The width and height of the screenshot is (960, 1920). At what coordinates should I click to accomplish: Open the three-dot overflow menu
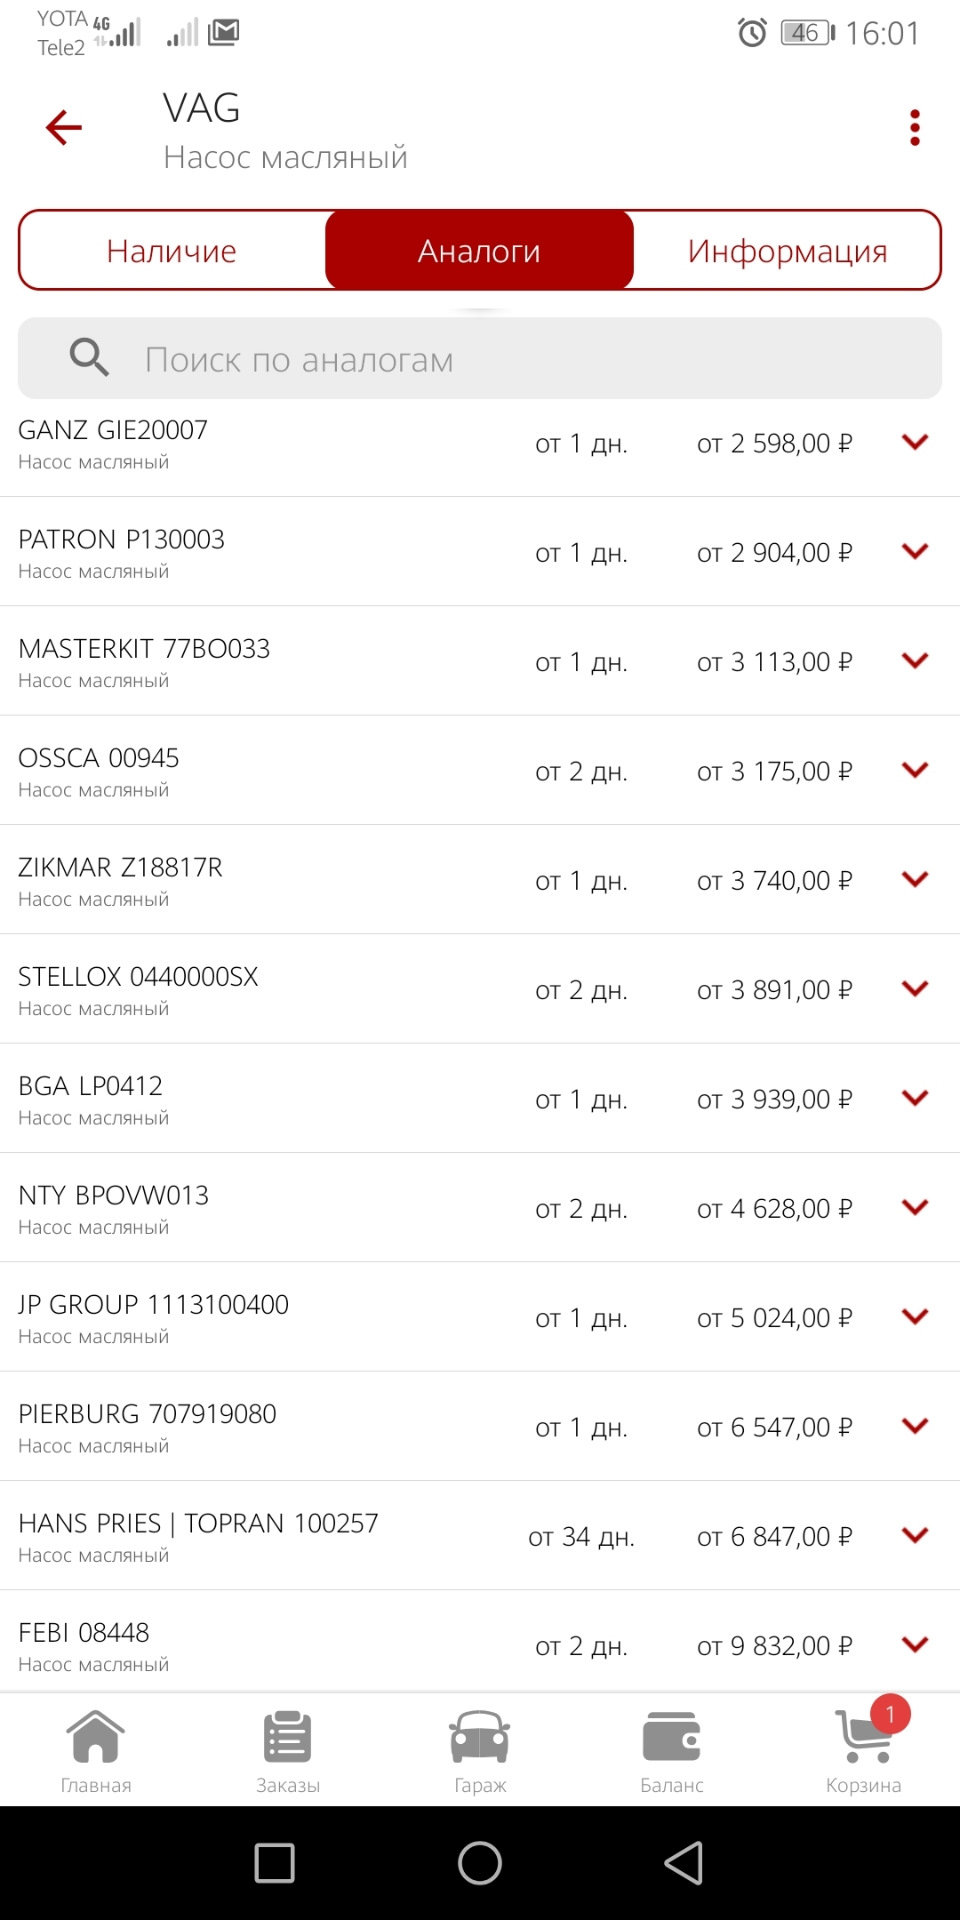click(x=914, y=128)
